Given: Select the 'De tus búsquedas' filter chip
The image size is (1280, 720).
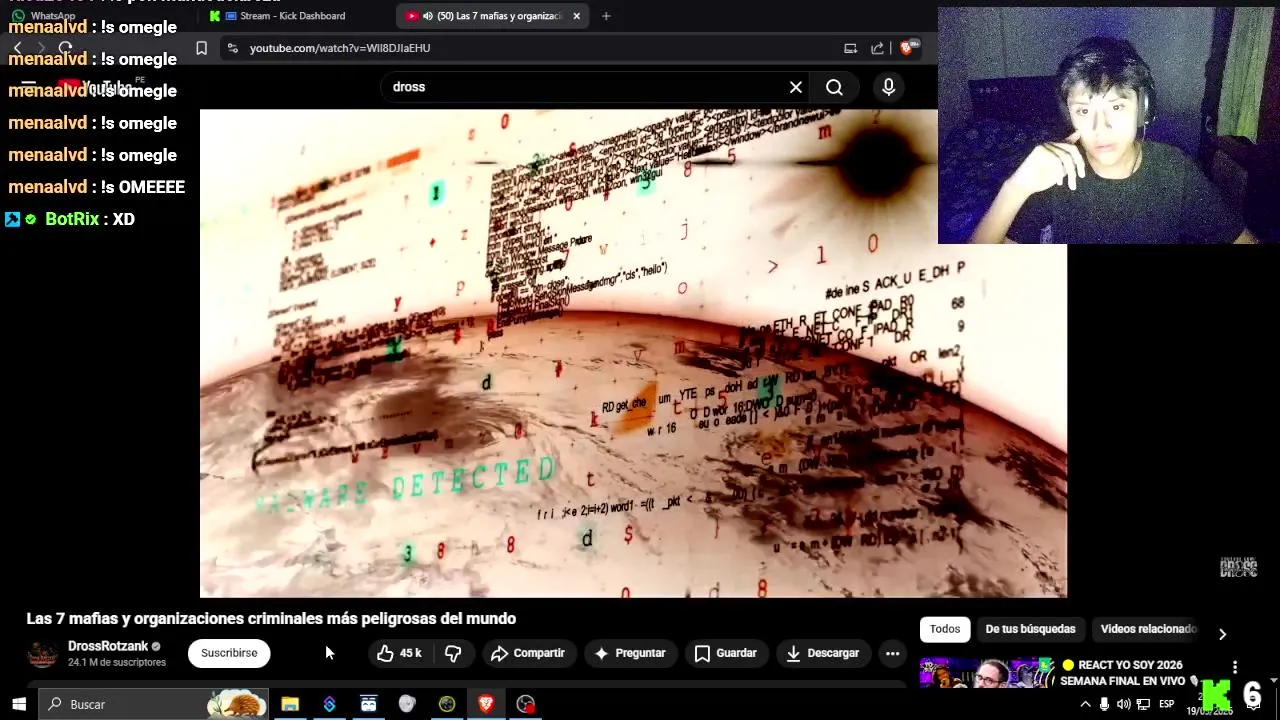Looking at the screenshot, I should coord(1030,629).
